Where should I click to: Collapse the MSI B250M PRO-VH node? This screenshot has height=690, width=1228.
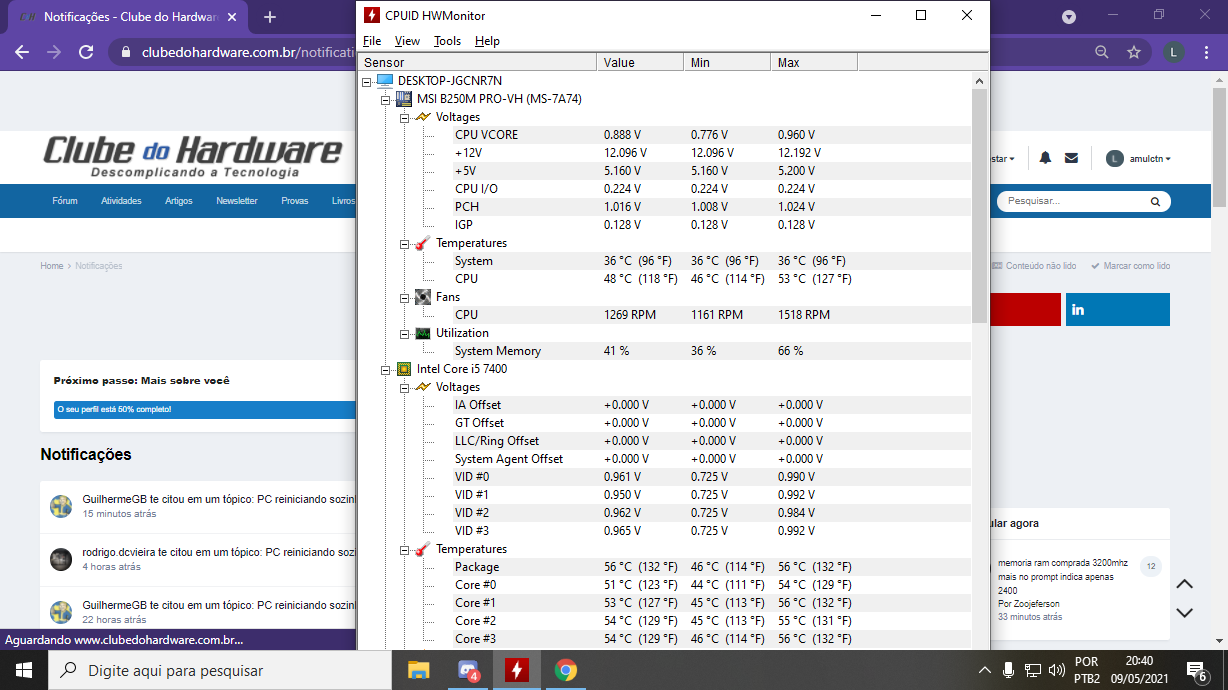click(x=386, y=99)
